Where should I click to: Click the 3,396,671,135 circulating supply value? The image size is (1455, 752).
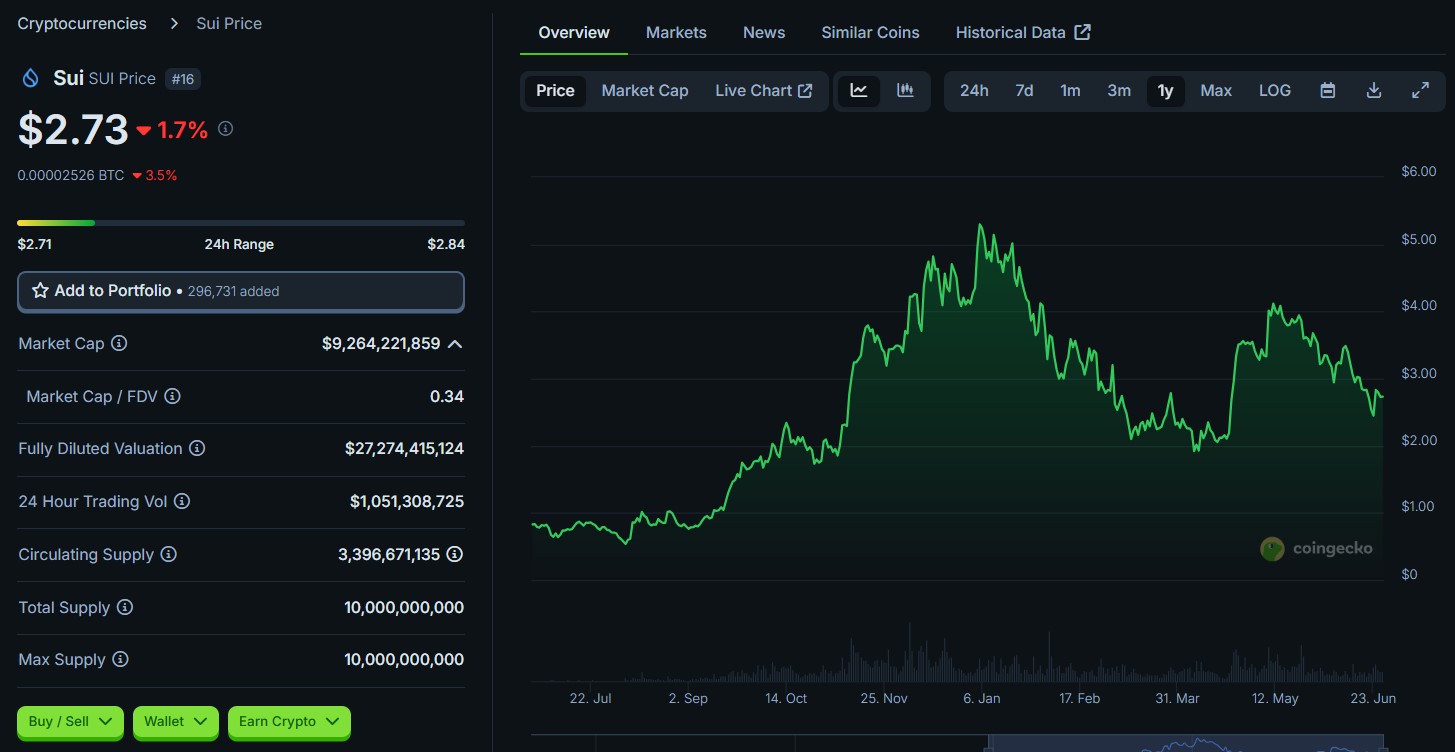point(389,554)
